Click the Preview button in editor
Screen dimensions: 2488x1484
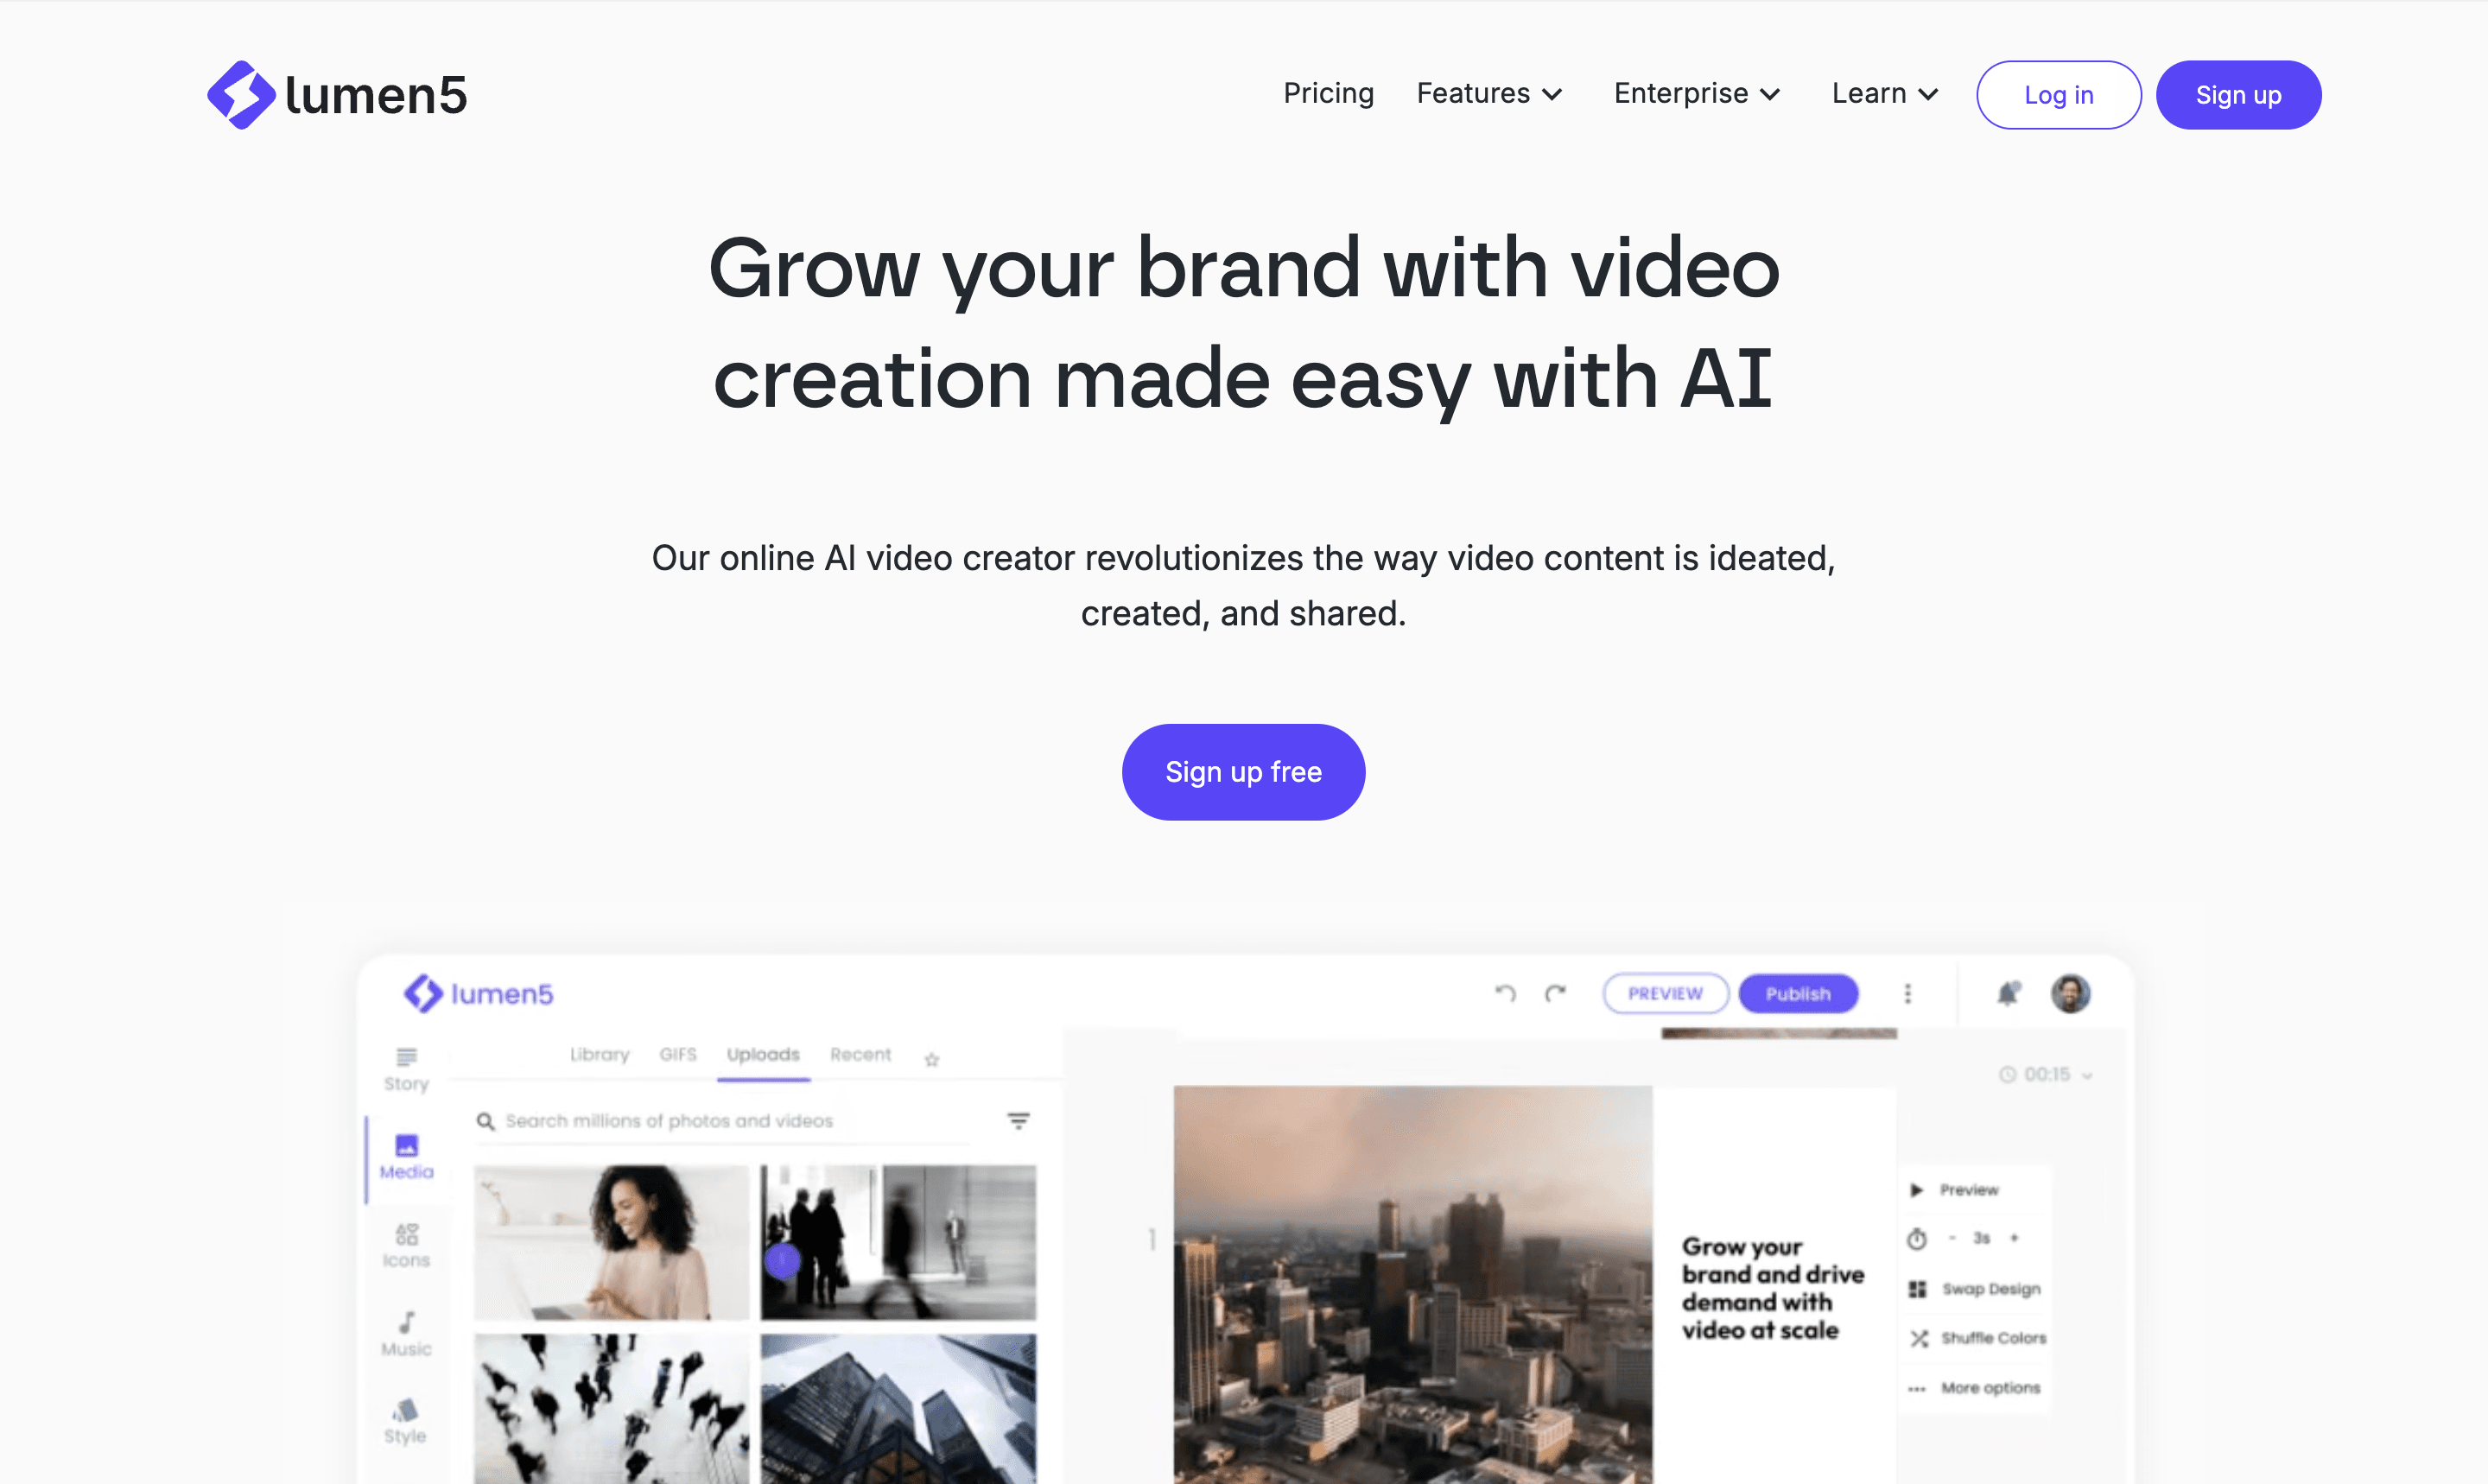tap(1661, 993)
